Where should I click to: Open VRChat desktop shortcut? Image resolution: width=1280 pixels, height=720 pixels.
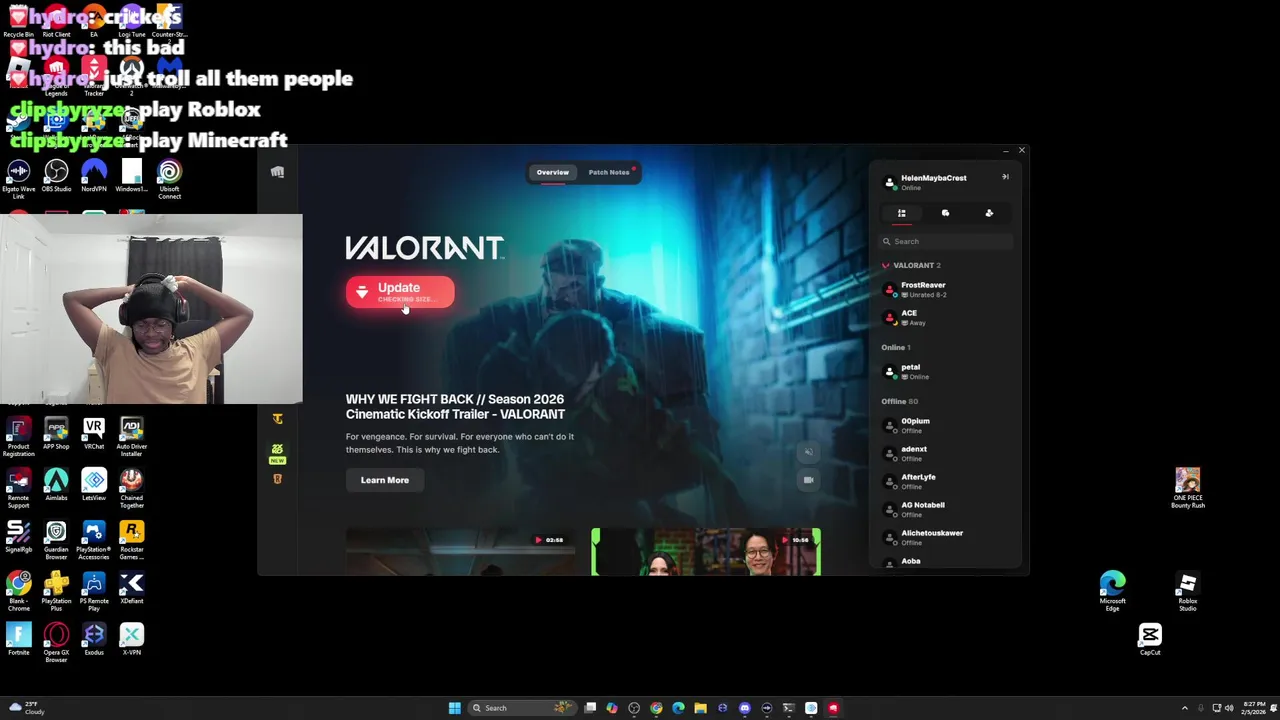click(94, 434)
